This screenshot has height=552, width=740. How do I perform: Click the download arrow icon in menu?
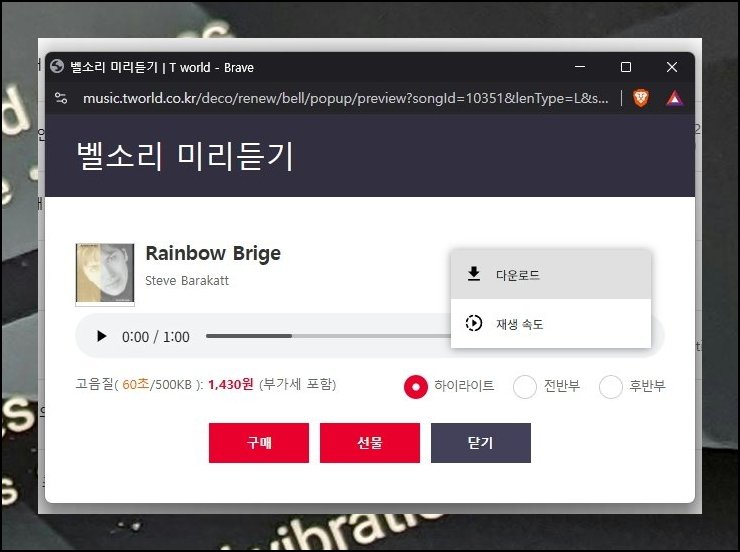(x=473, y=274)
